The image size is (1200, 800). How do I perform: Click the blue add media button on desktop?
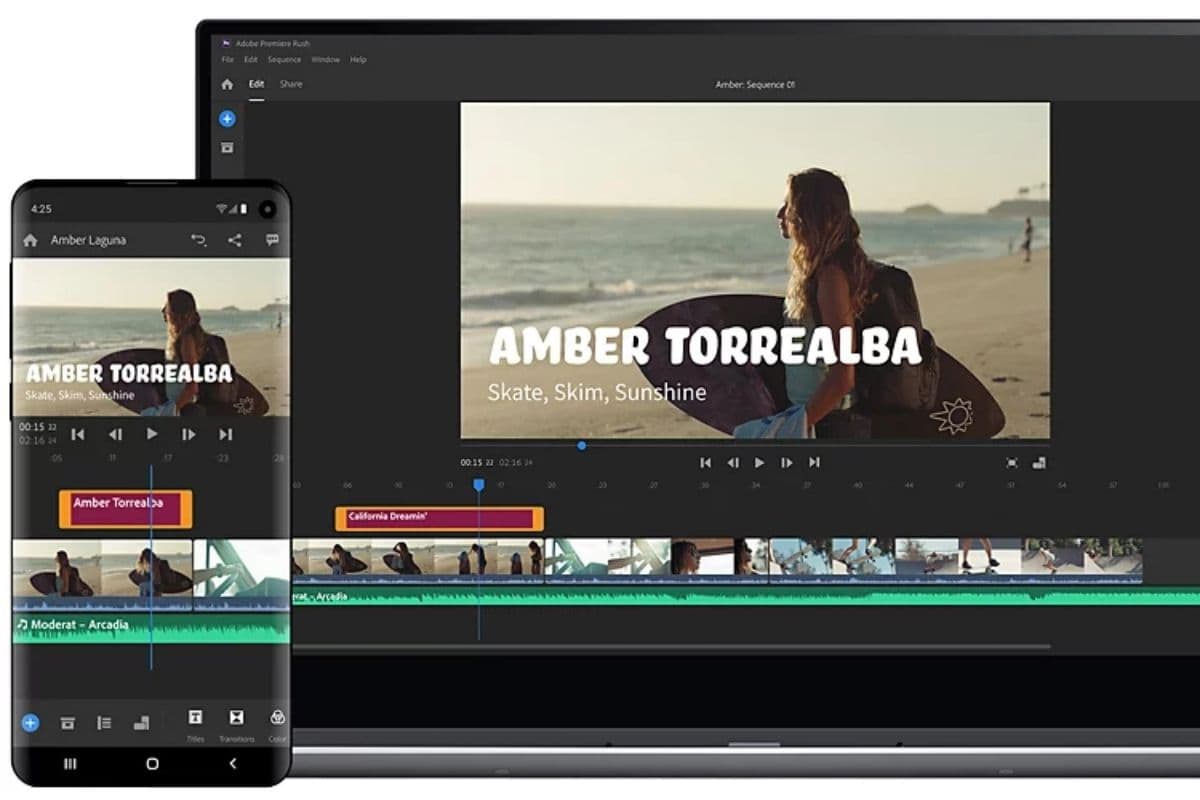pyautogui.click(x=227, y=119)
